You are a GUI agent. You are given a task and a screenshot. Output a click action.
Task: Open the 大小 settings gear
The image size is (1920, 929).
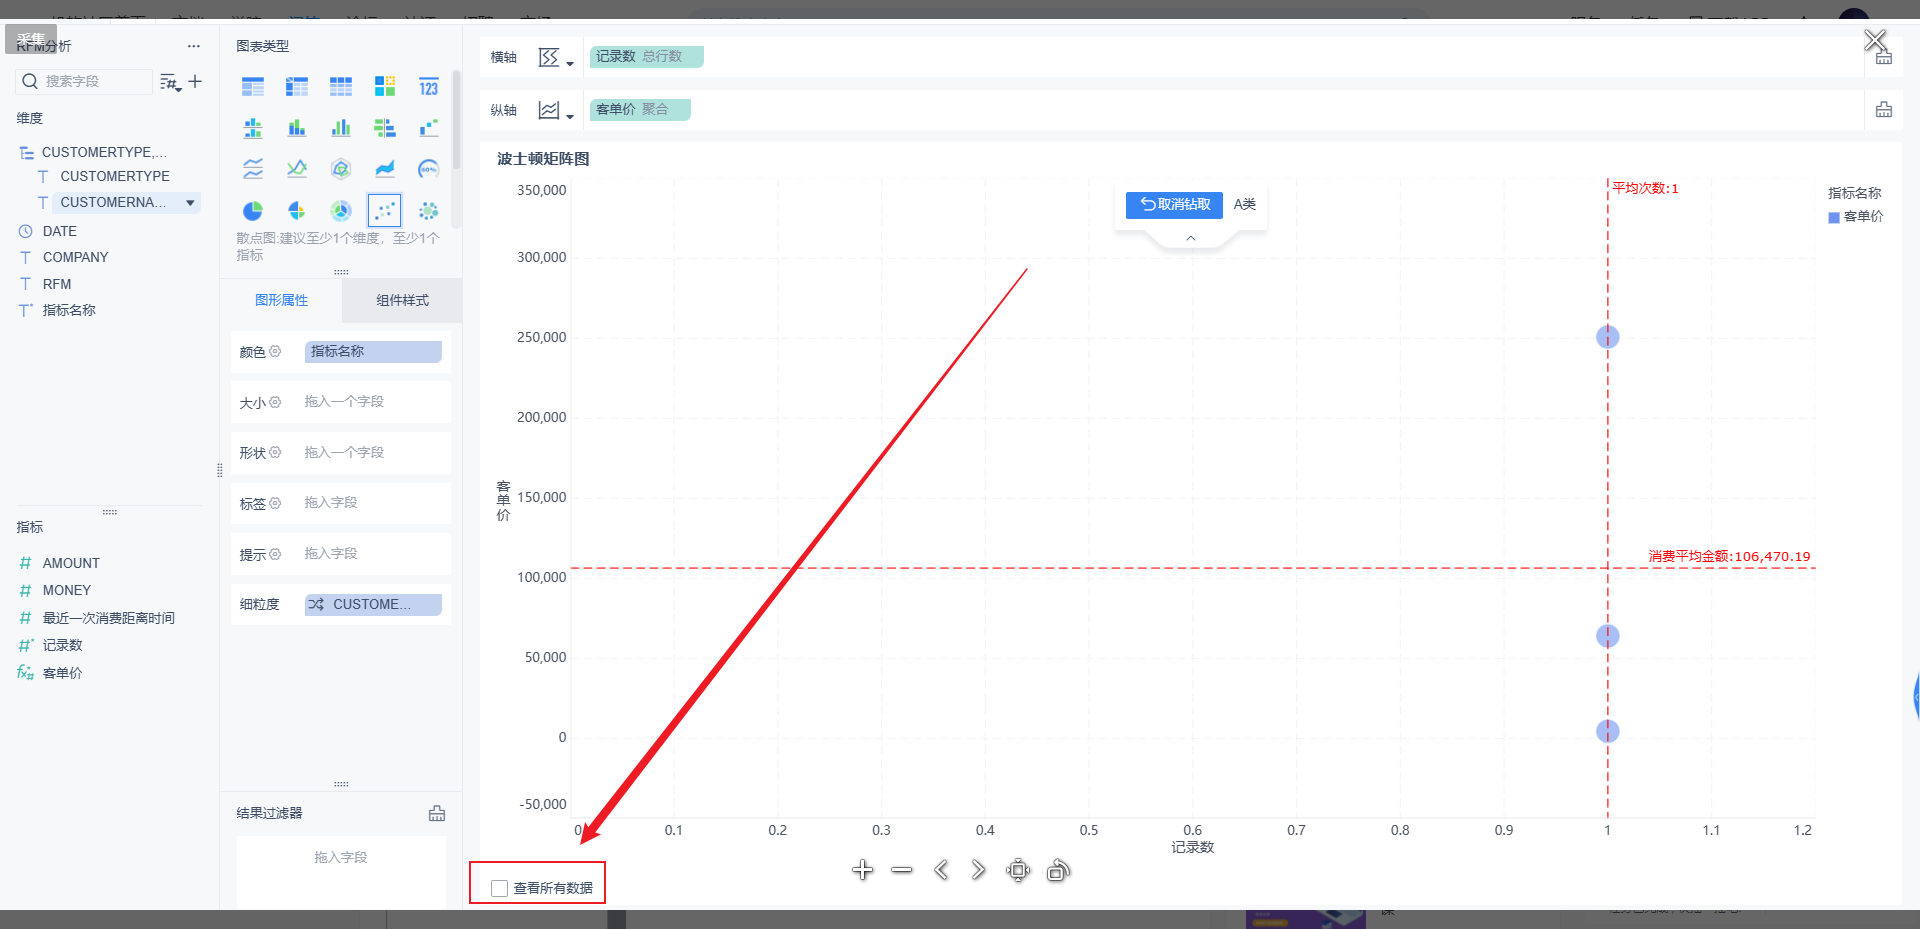click(276, 402)
